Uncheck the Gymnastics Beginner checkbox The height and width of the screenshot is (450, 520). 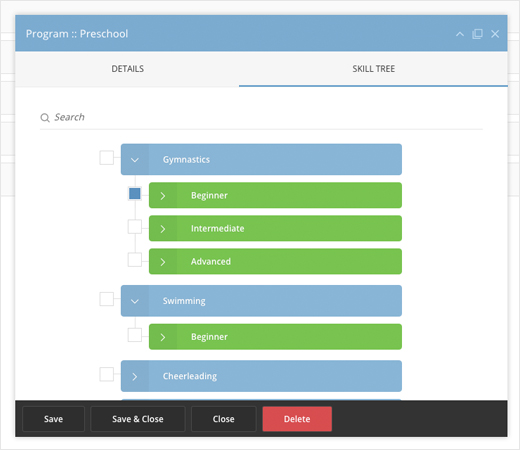[135, 193]
